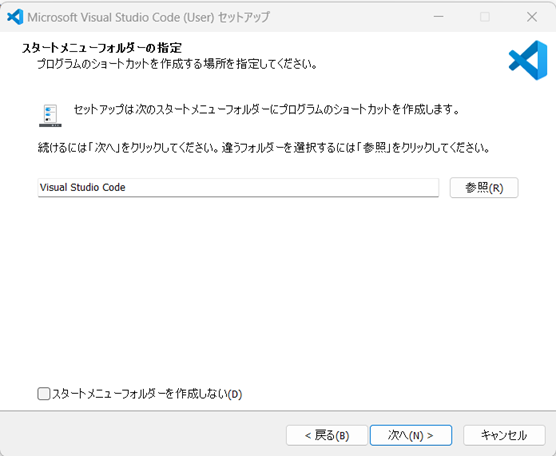This screenshot has width=556, height=456.
Task: Click the greyed-out maximize button
Action: pyautogui.click(x=485, y=17)
